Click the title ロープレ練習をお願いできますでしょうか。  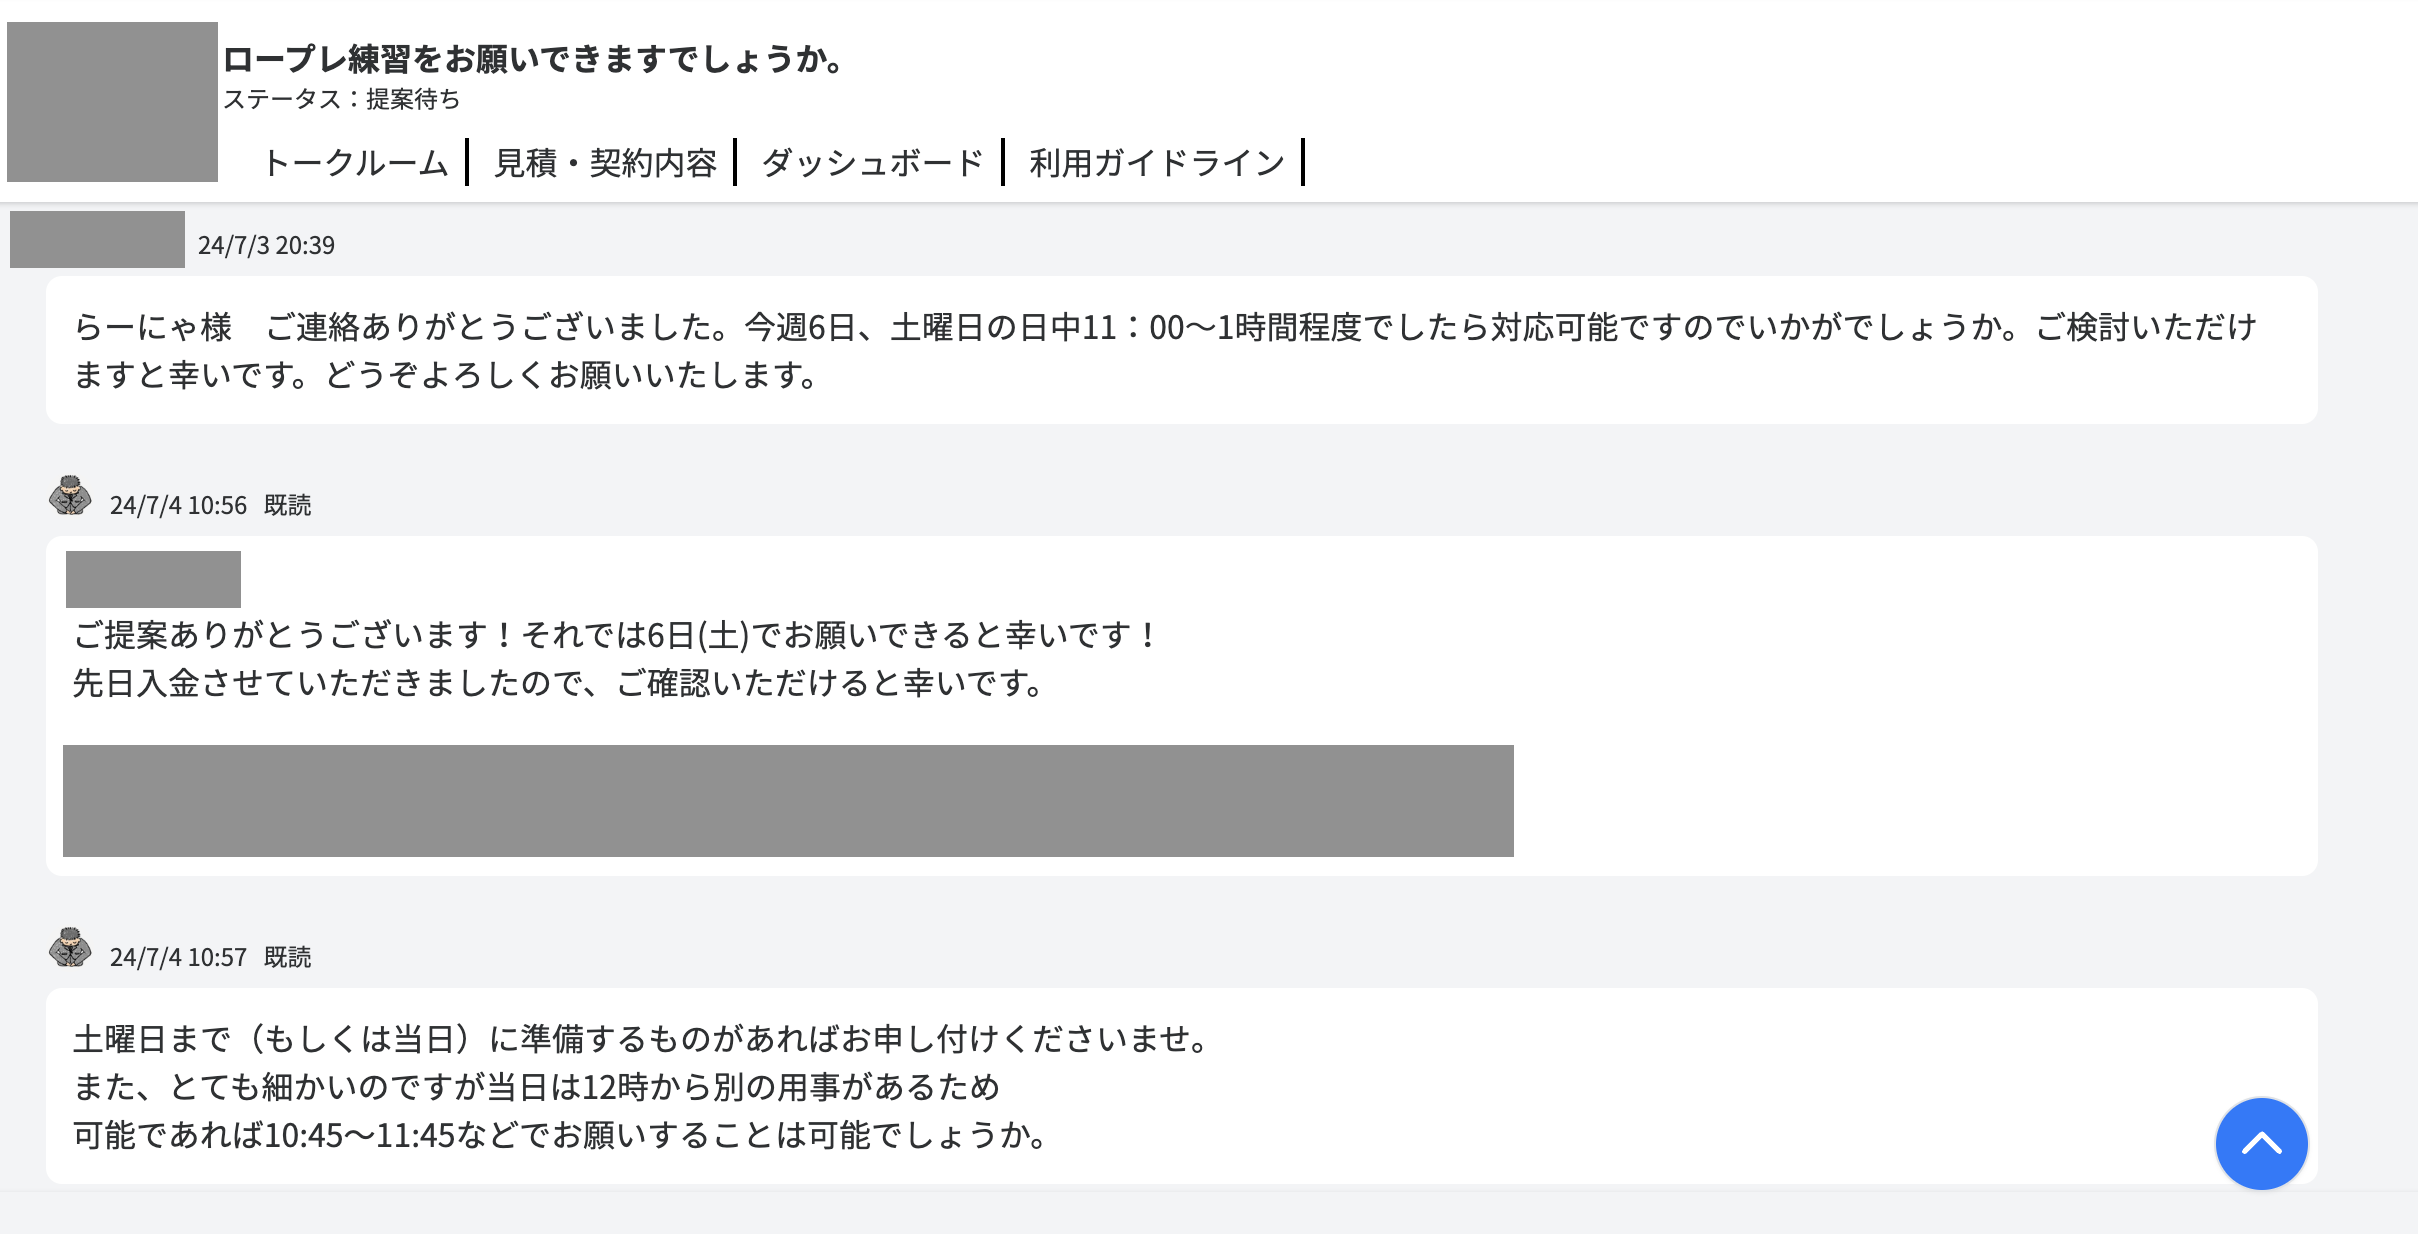[535, 59]
